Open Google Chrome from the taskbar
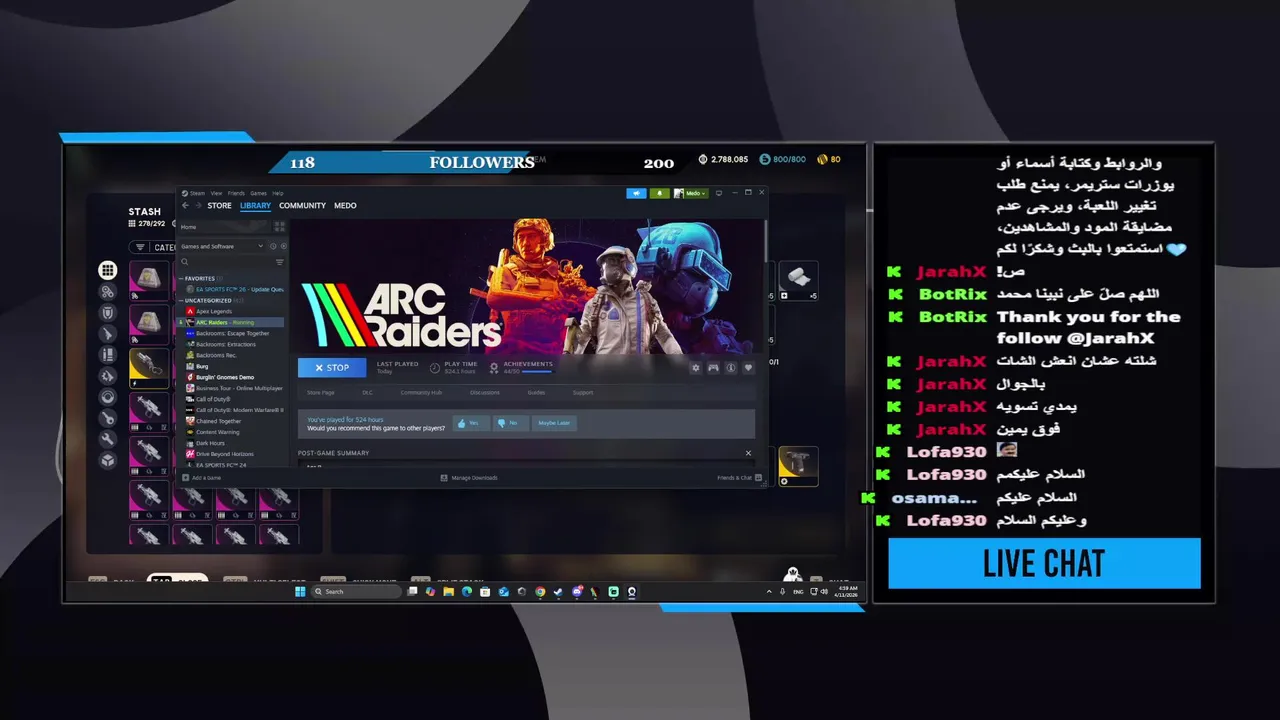Image resolution: width=1280 pixels, height=720 pixels. pos(540,592)
